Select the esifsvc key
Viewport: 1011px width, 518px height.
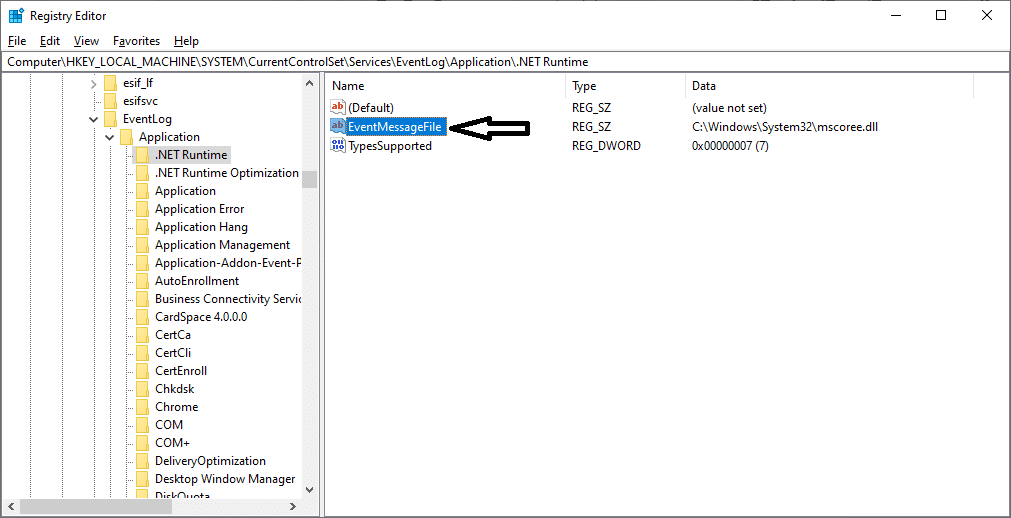tap(140, 101)
